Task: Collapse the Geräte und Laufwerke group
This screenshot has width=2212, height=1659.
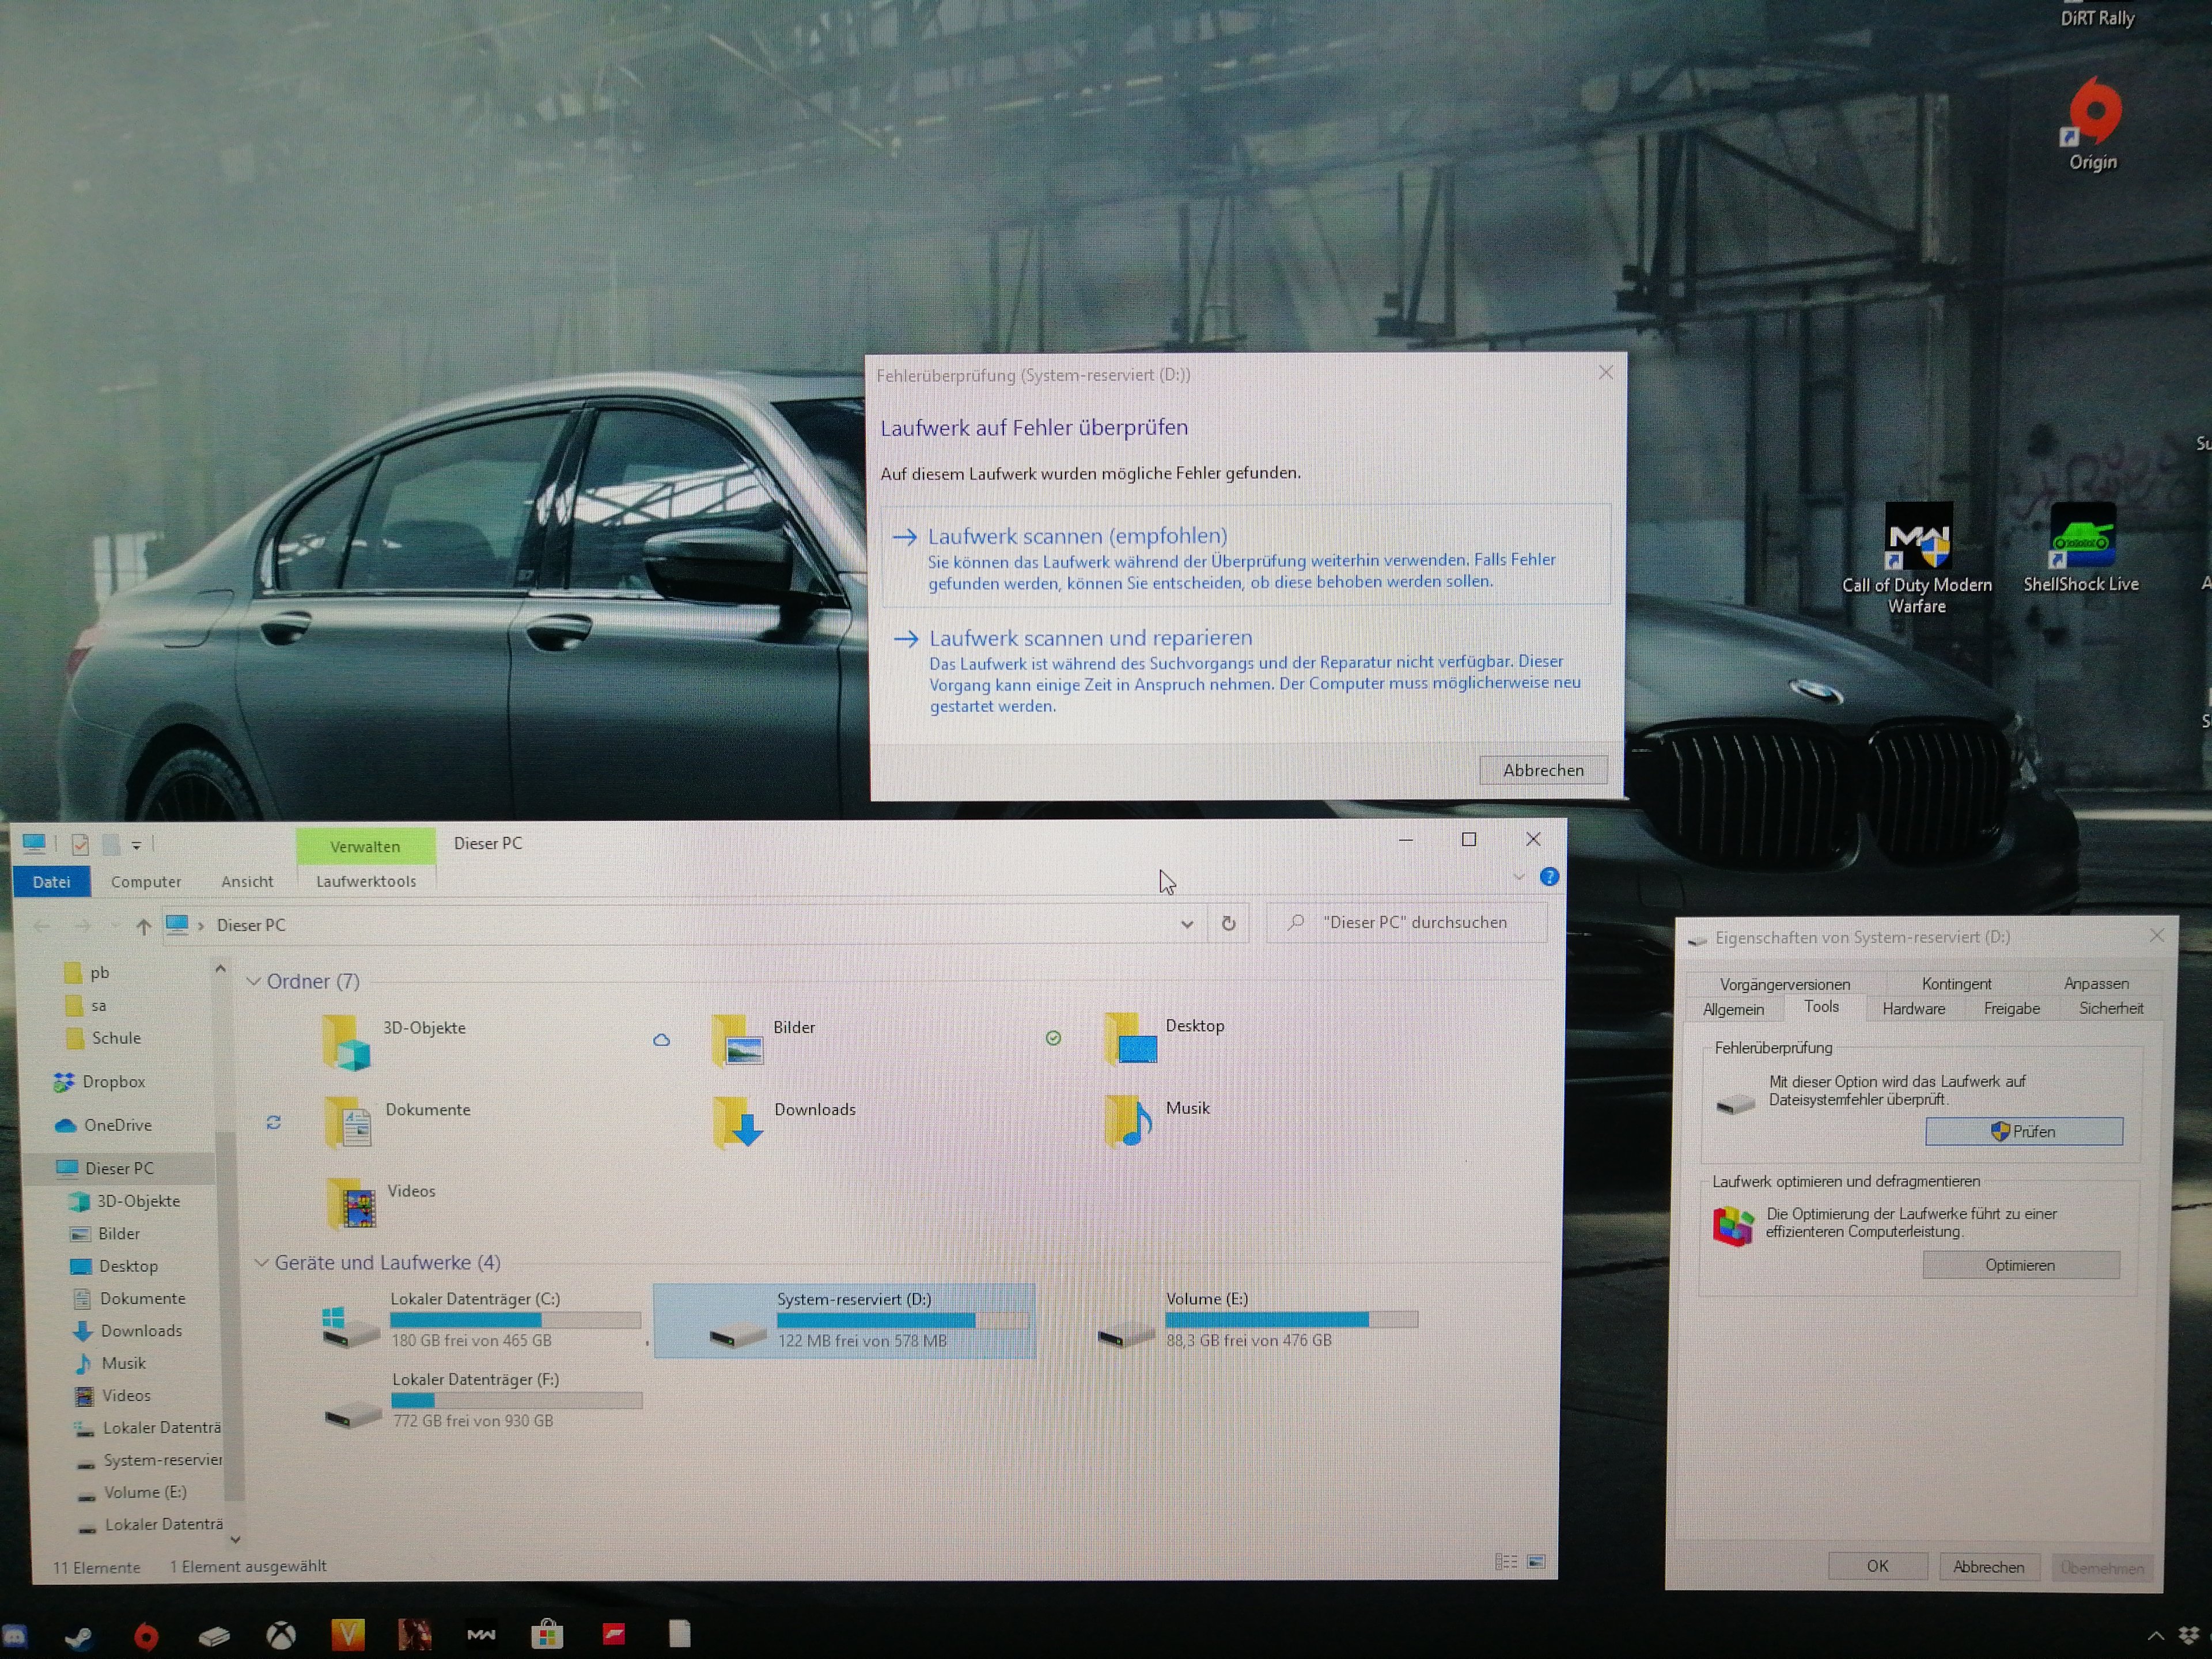Action: point(261,1263)
